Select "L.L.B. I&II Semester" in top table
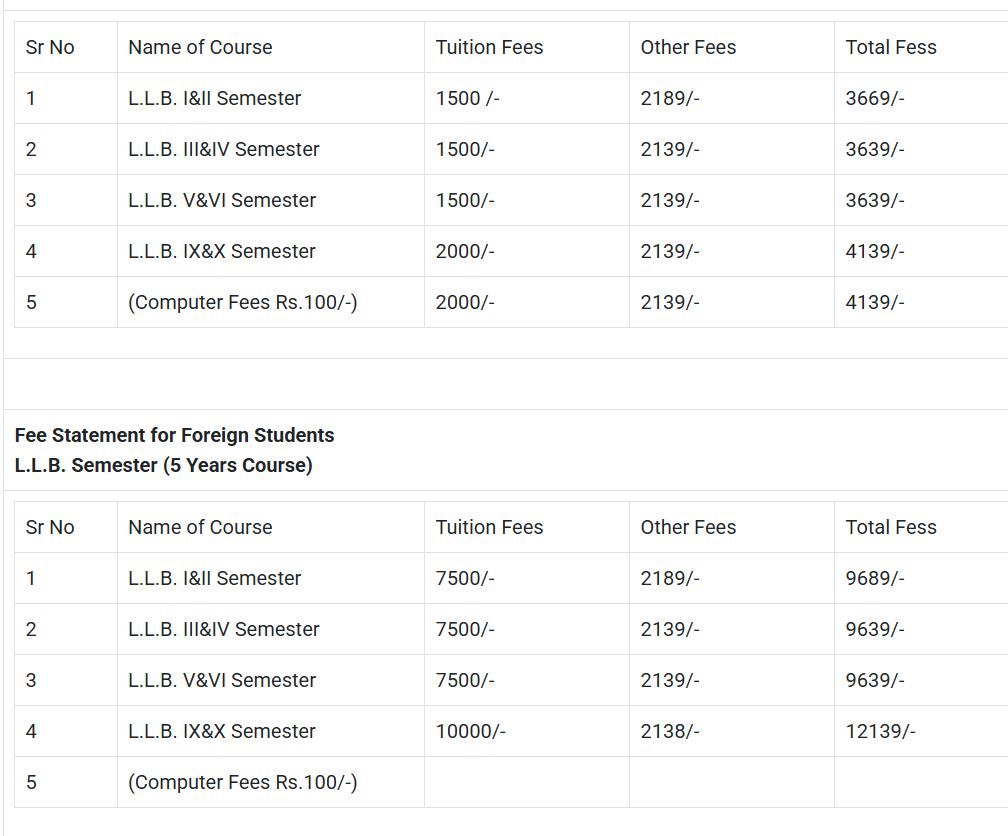 [214, 98]
